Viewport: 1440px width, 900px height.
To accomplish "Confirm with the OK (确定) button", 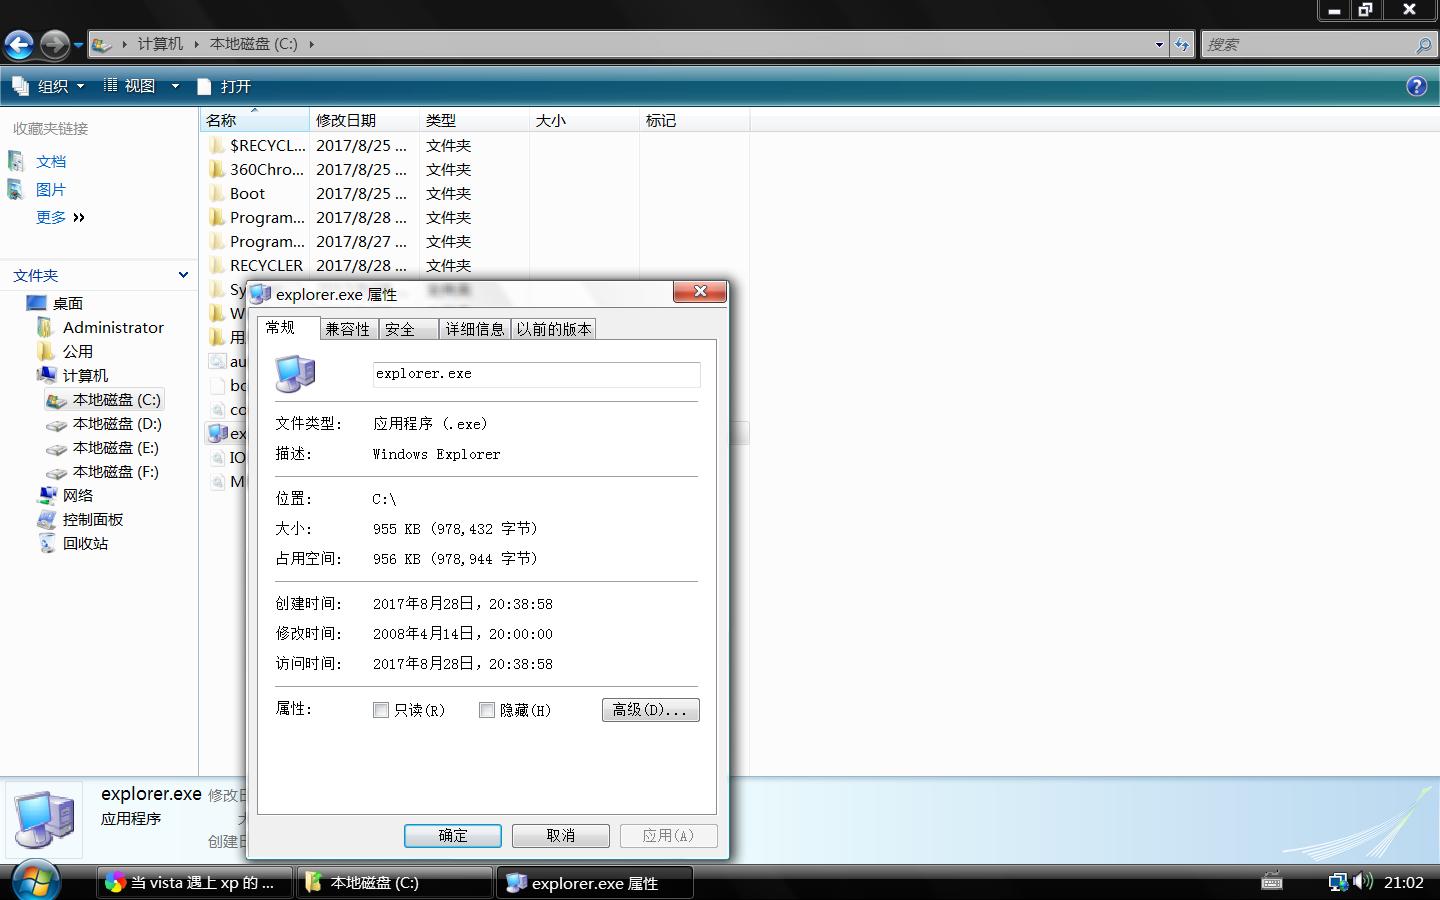I will pos(452,836).
